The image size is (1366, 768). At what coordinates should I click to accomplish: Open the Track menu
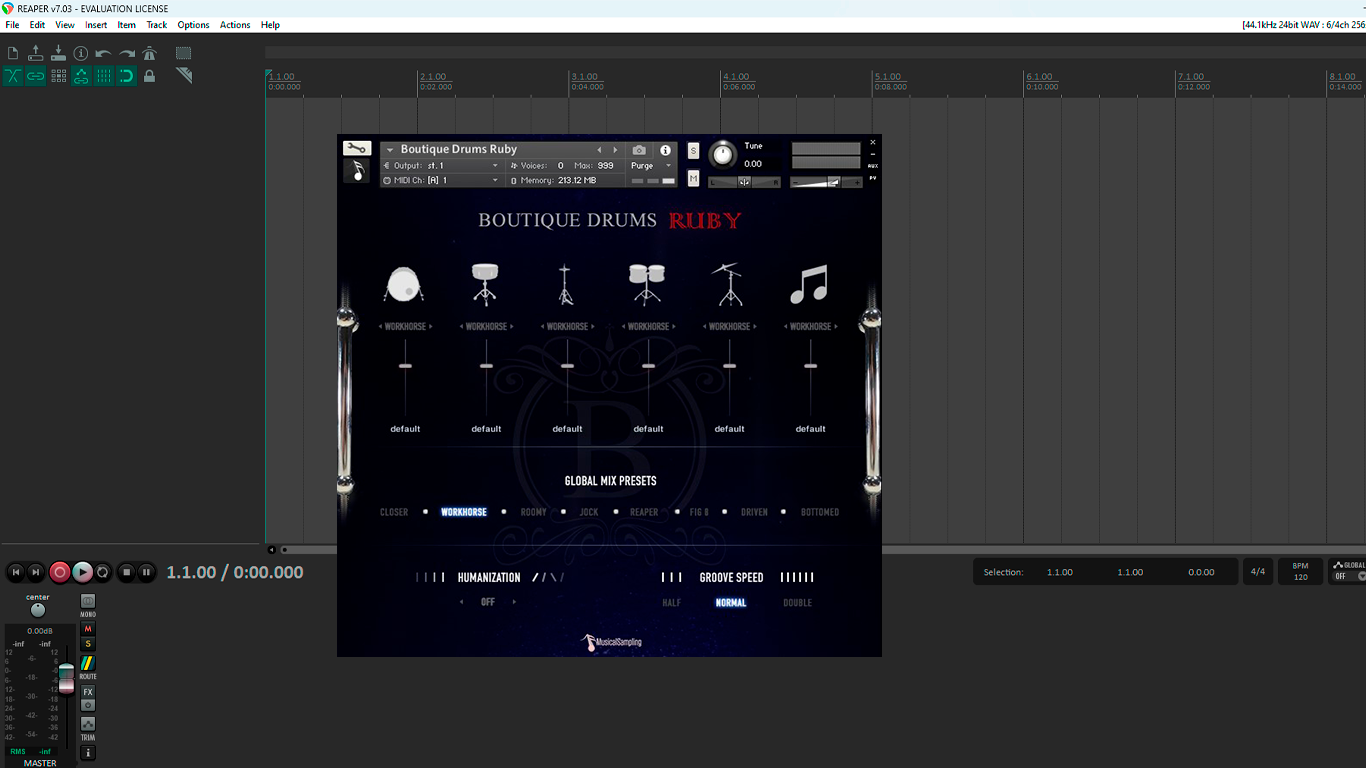click(157, 25)
